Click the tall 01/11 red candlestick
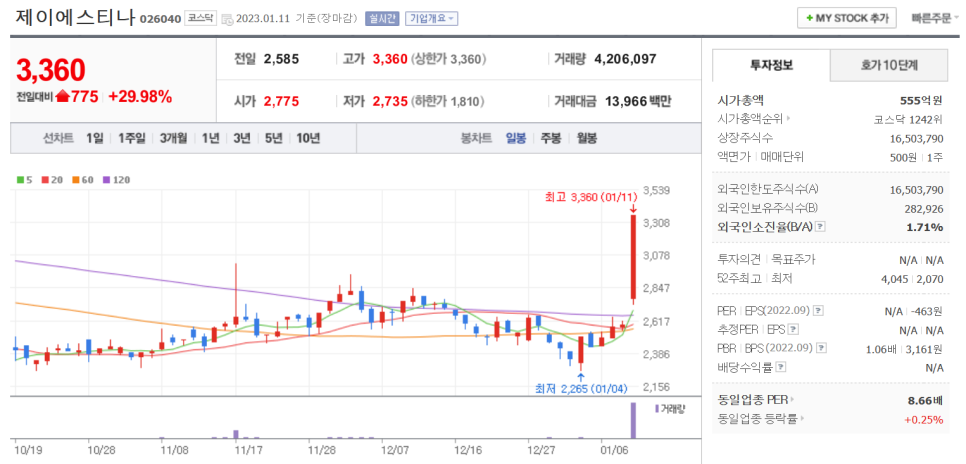 pyautogui.click(x=633, y=258)
